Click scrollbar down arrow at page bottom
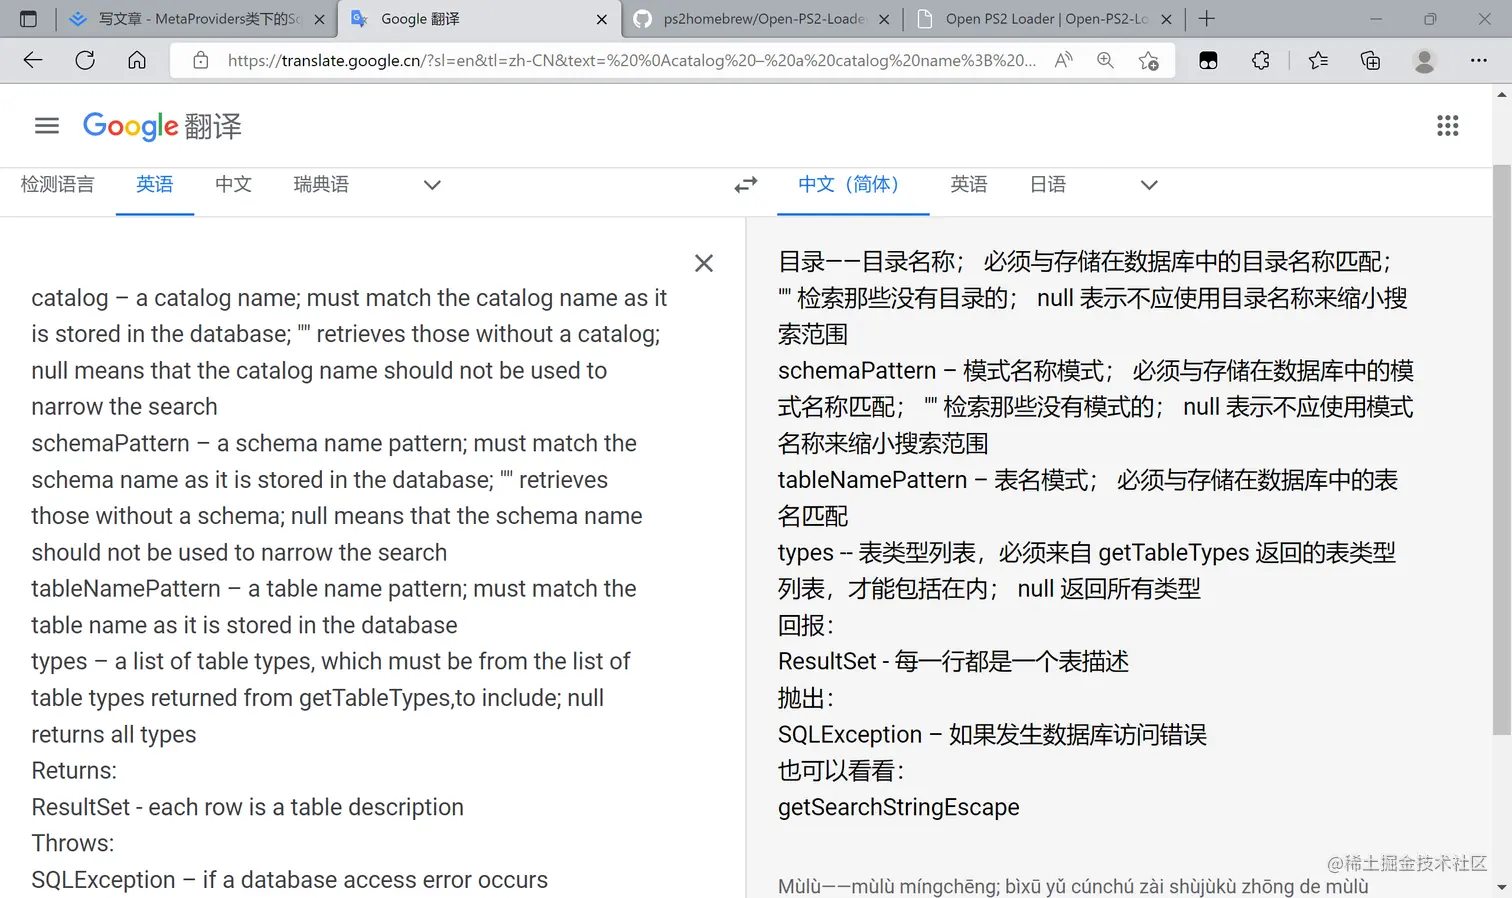The width and height of the screenshot is (1512, 898). 1502,887
